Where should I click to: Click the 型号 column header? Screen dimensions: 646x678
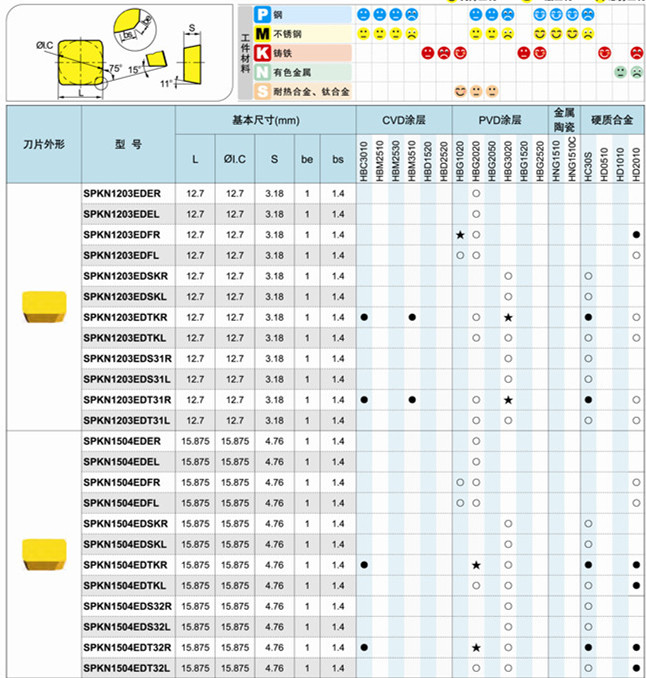point(128,144)
